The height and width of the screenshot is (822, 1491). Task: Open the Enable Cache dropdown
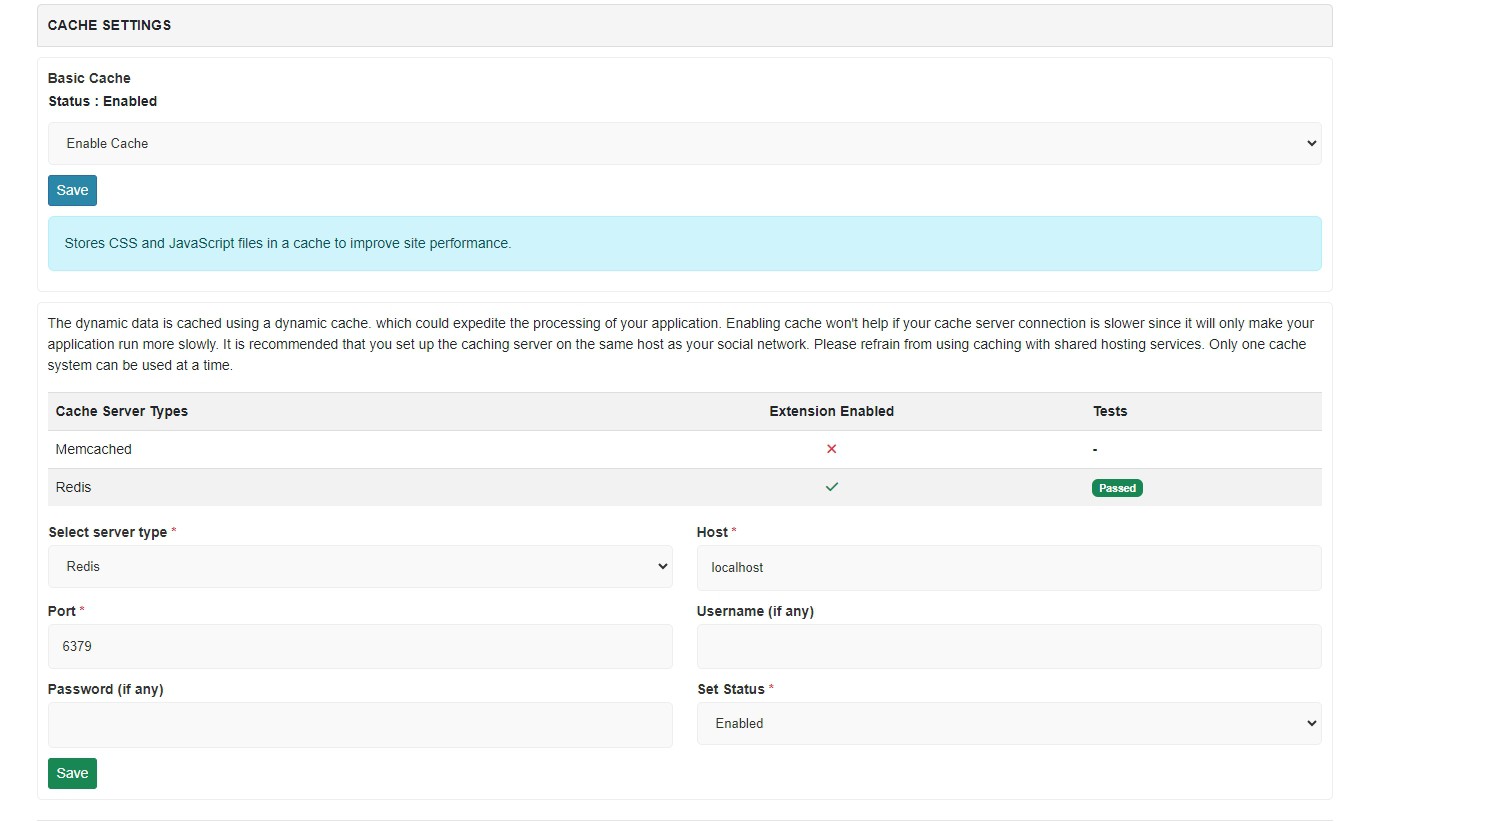point(684,143)
